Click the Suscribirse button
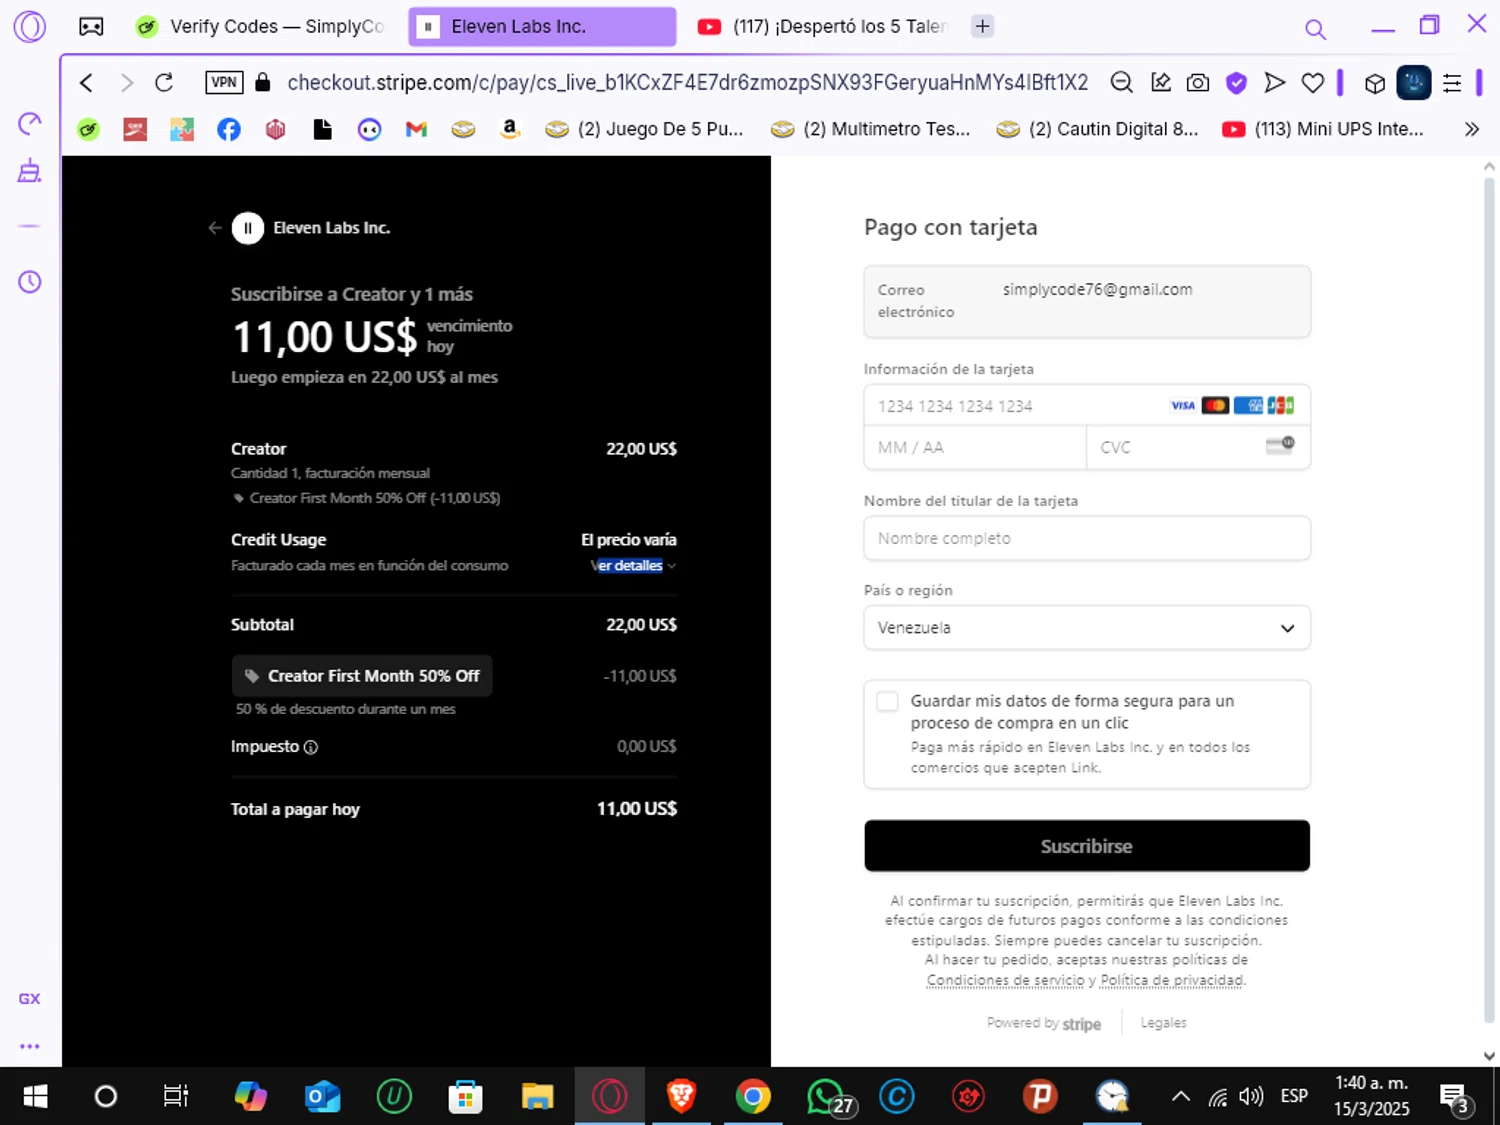The height and width of the screenshot is (1125, 1500). 1087,846
